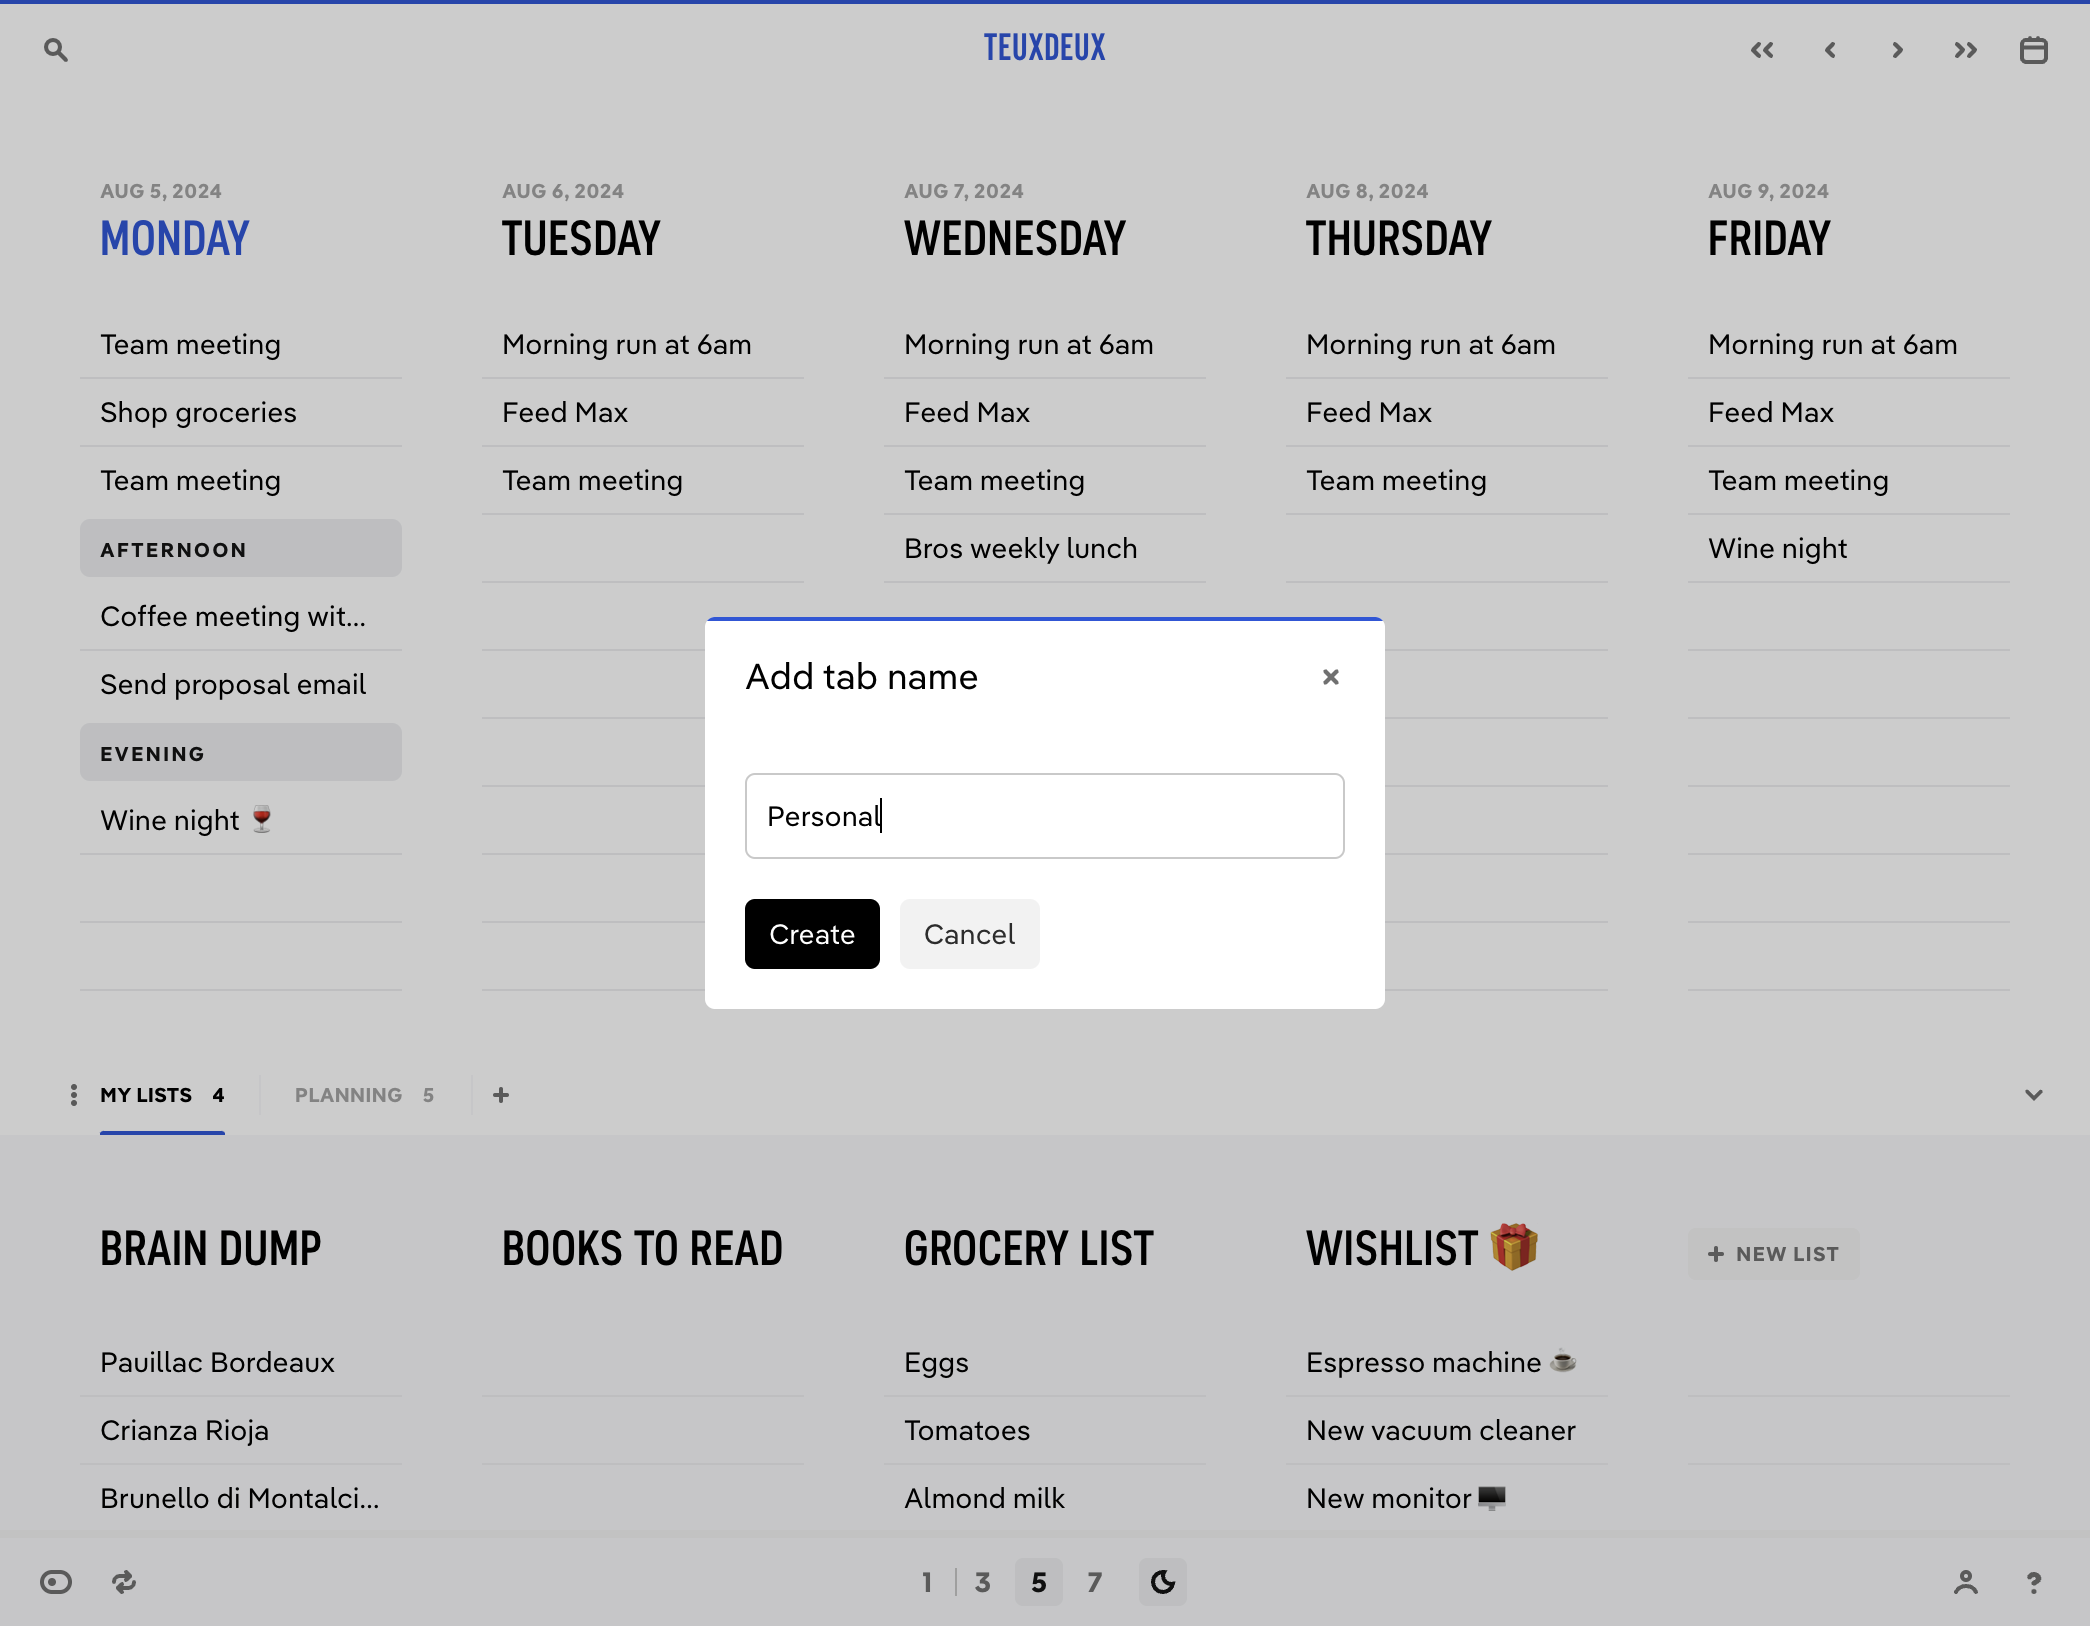Toggle the visibility eye icon at bottom-left
Screen dimensions: 2090x1626
[x=56, y=1582]
